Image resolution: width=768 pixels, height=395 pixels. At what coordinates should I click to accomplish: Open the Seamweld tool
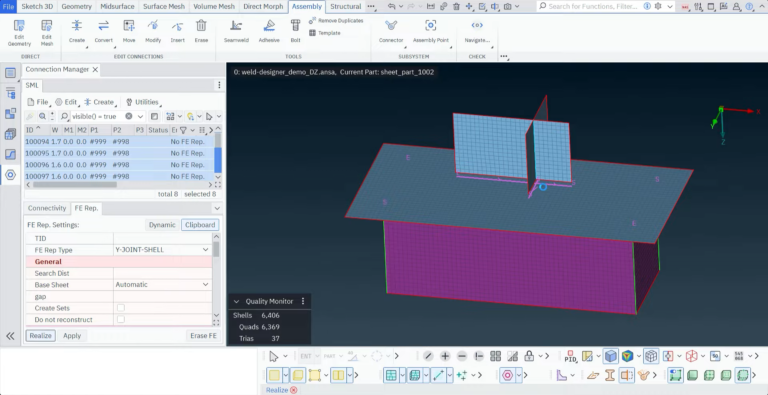(x=236, y=32)
